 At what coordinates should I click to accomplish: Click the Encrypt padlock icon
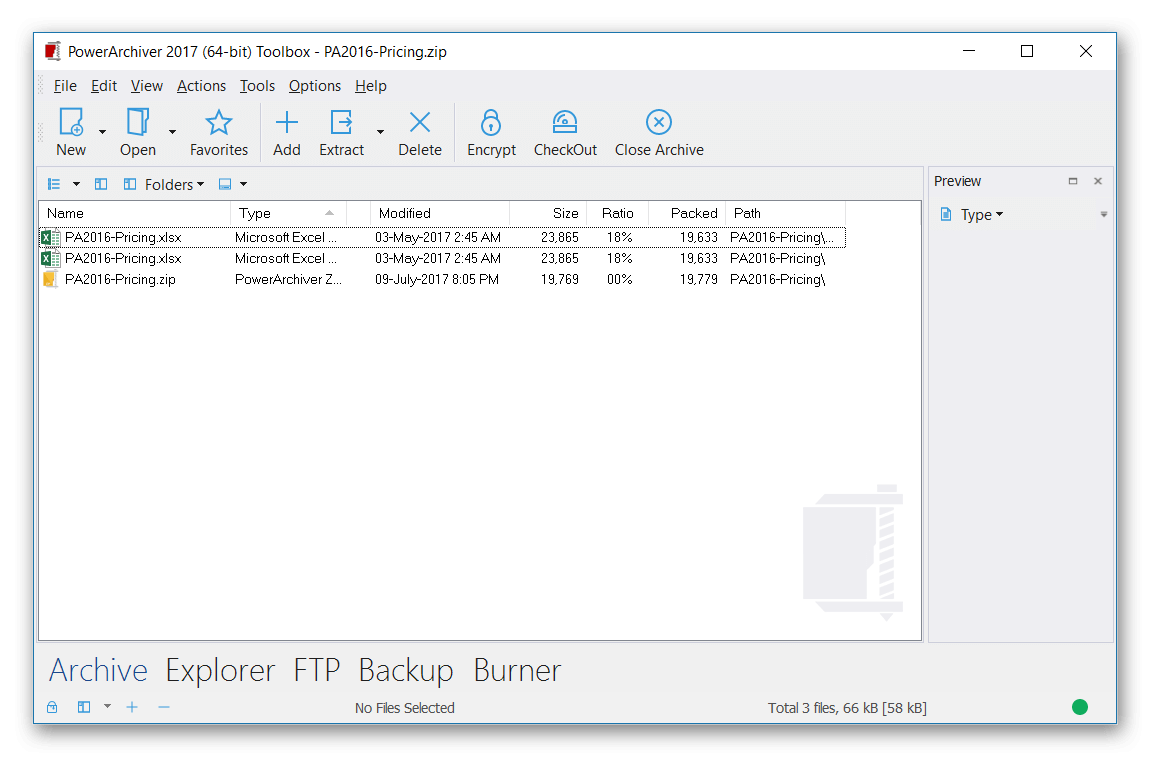[x=491, y=123]
